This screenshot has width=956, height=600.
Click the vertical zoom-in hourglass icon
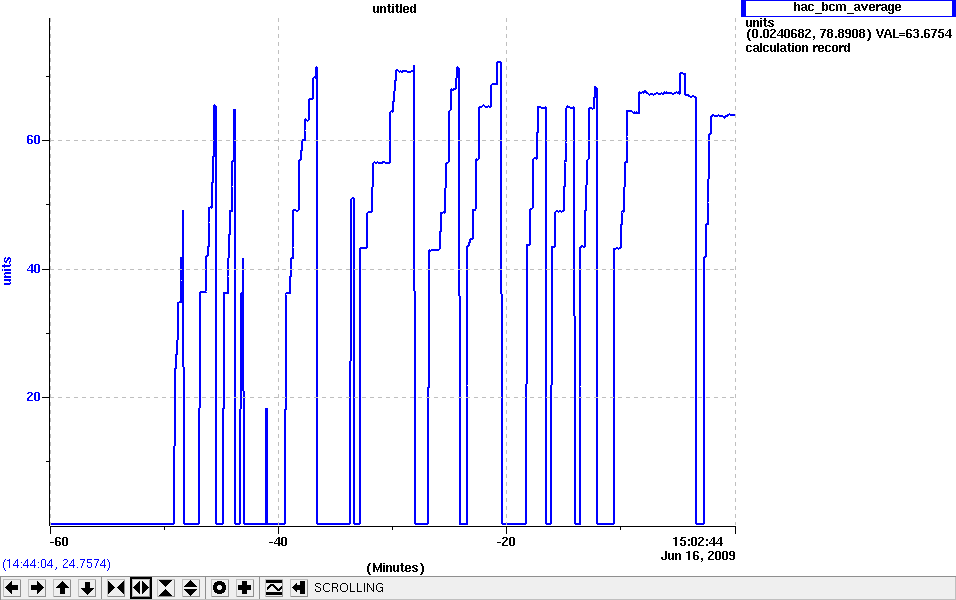[166, 588]
